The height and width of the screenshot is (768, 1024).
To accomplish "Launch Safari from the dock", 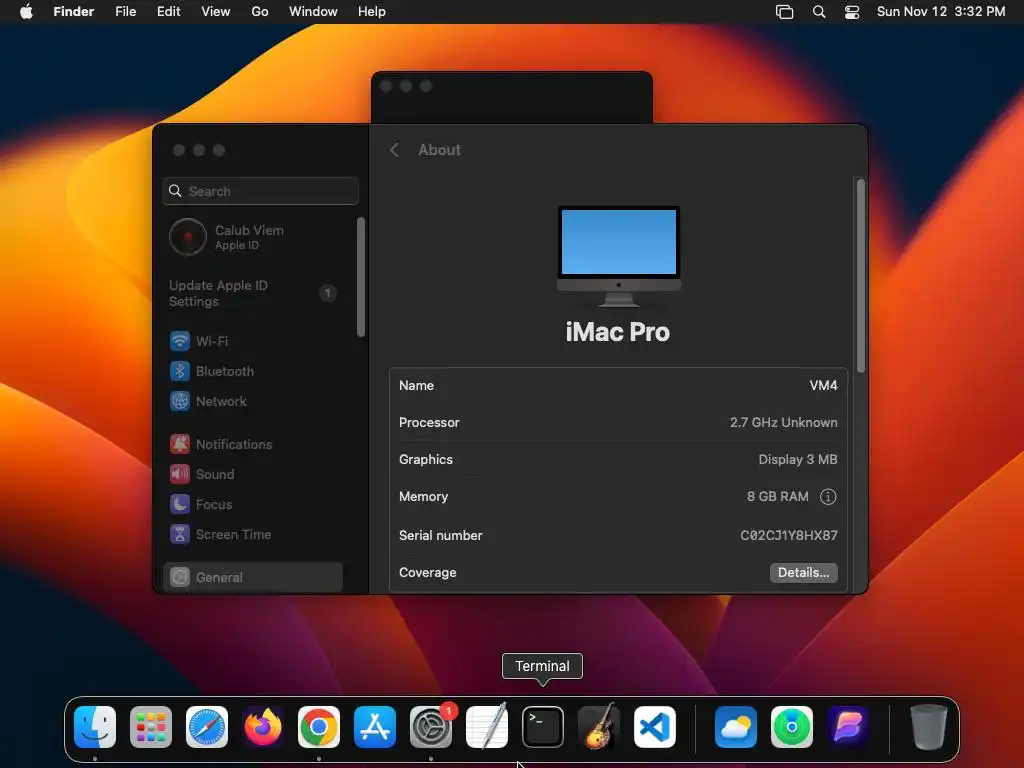I will pos(207,727).
